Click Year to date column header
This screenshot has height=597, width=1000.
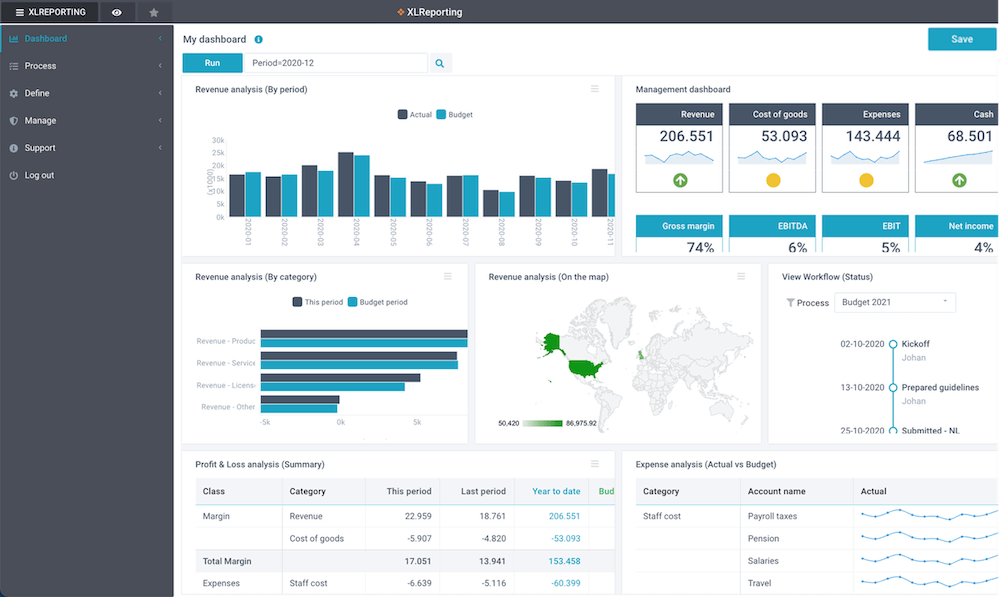coord(556,492)
